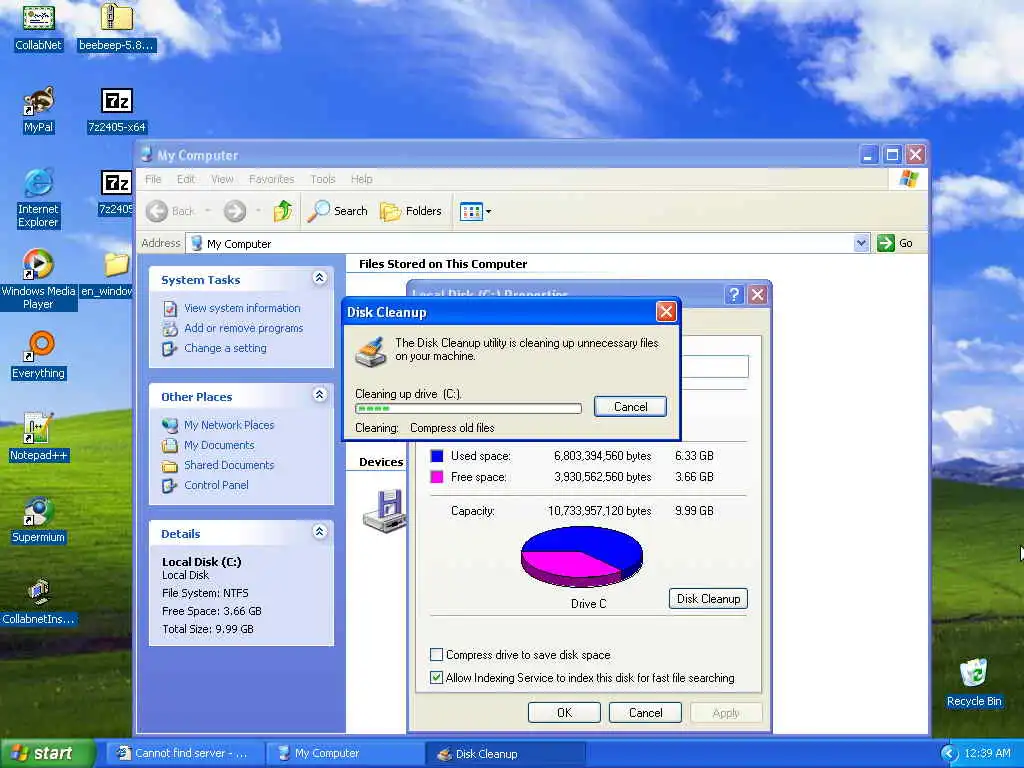The height and width of the screenshot is (768, 1024).
Task: Click the Disk Cleanup button in Properties
Action: pos(709,598)
